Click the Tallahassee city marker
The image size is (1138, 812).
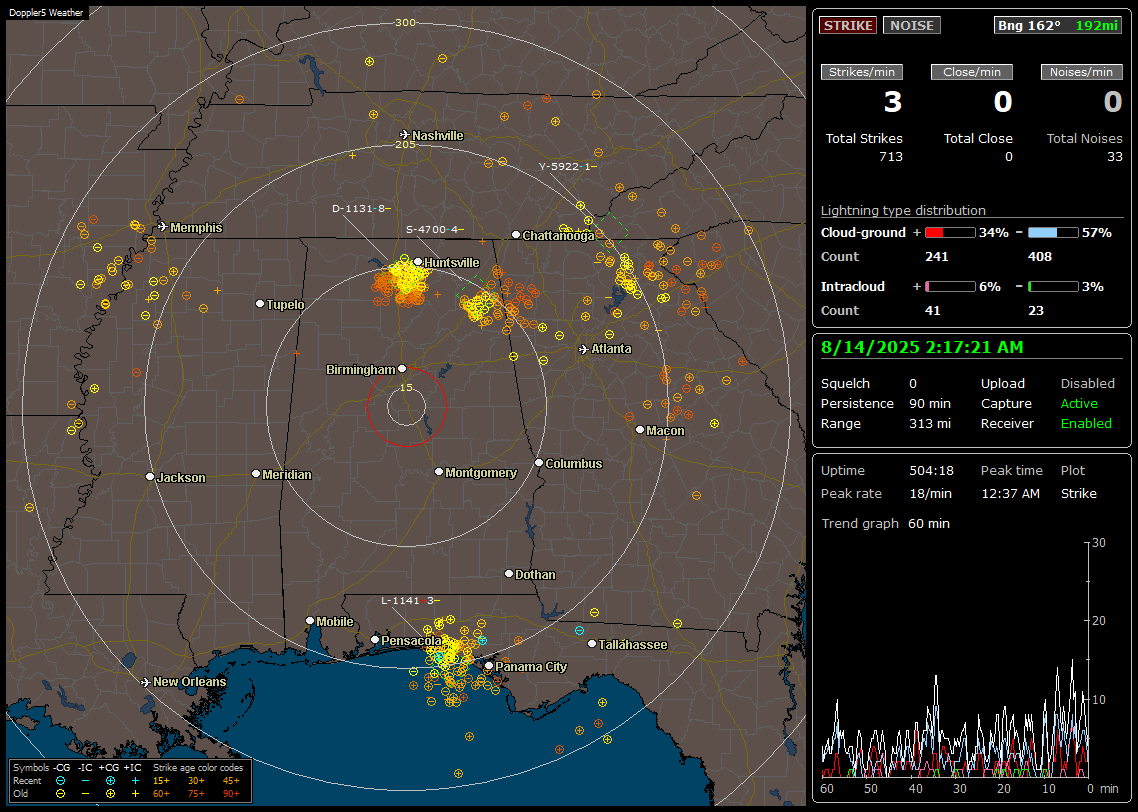[592, 644]
